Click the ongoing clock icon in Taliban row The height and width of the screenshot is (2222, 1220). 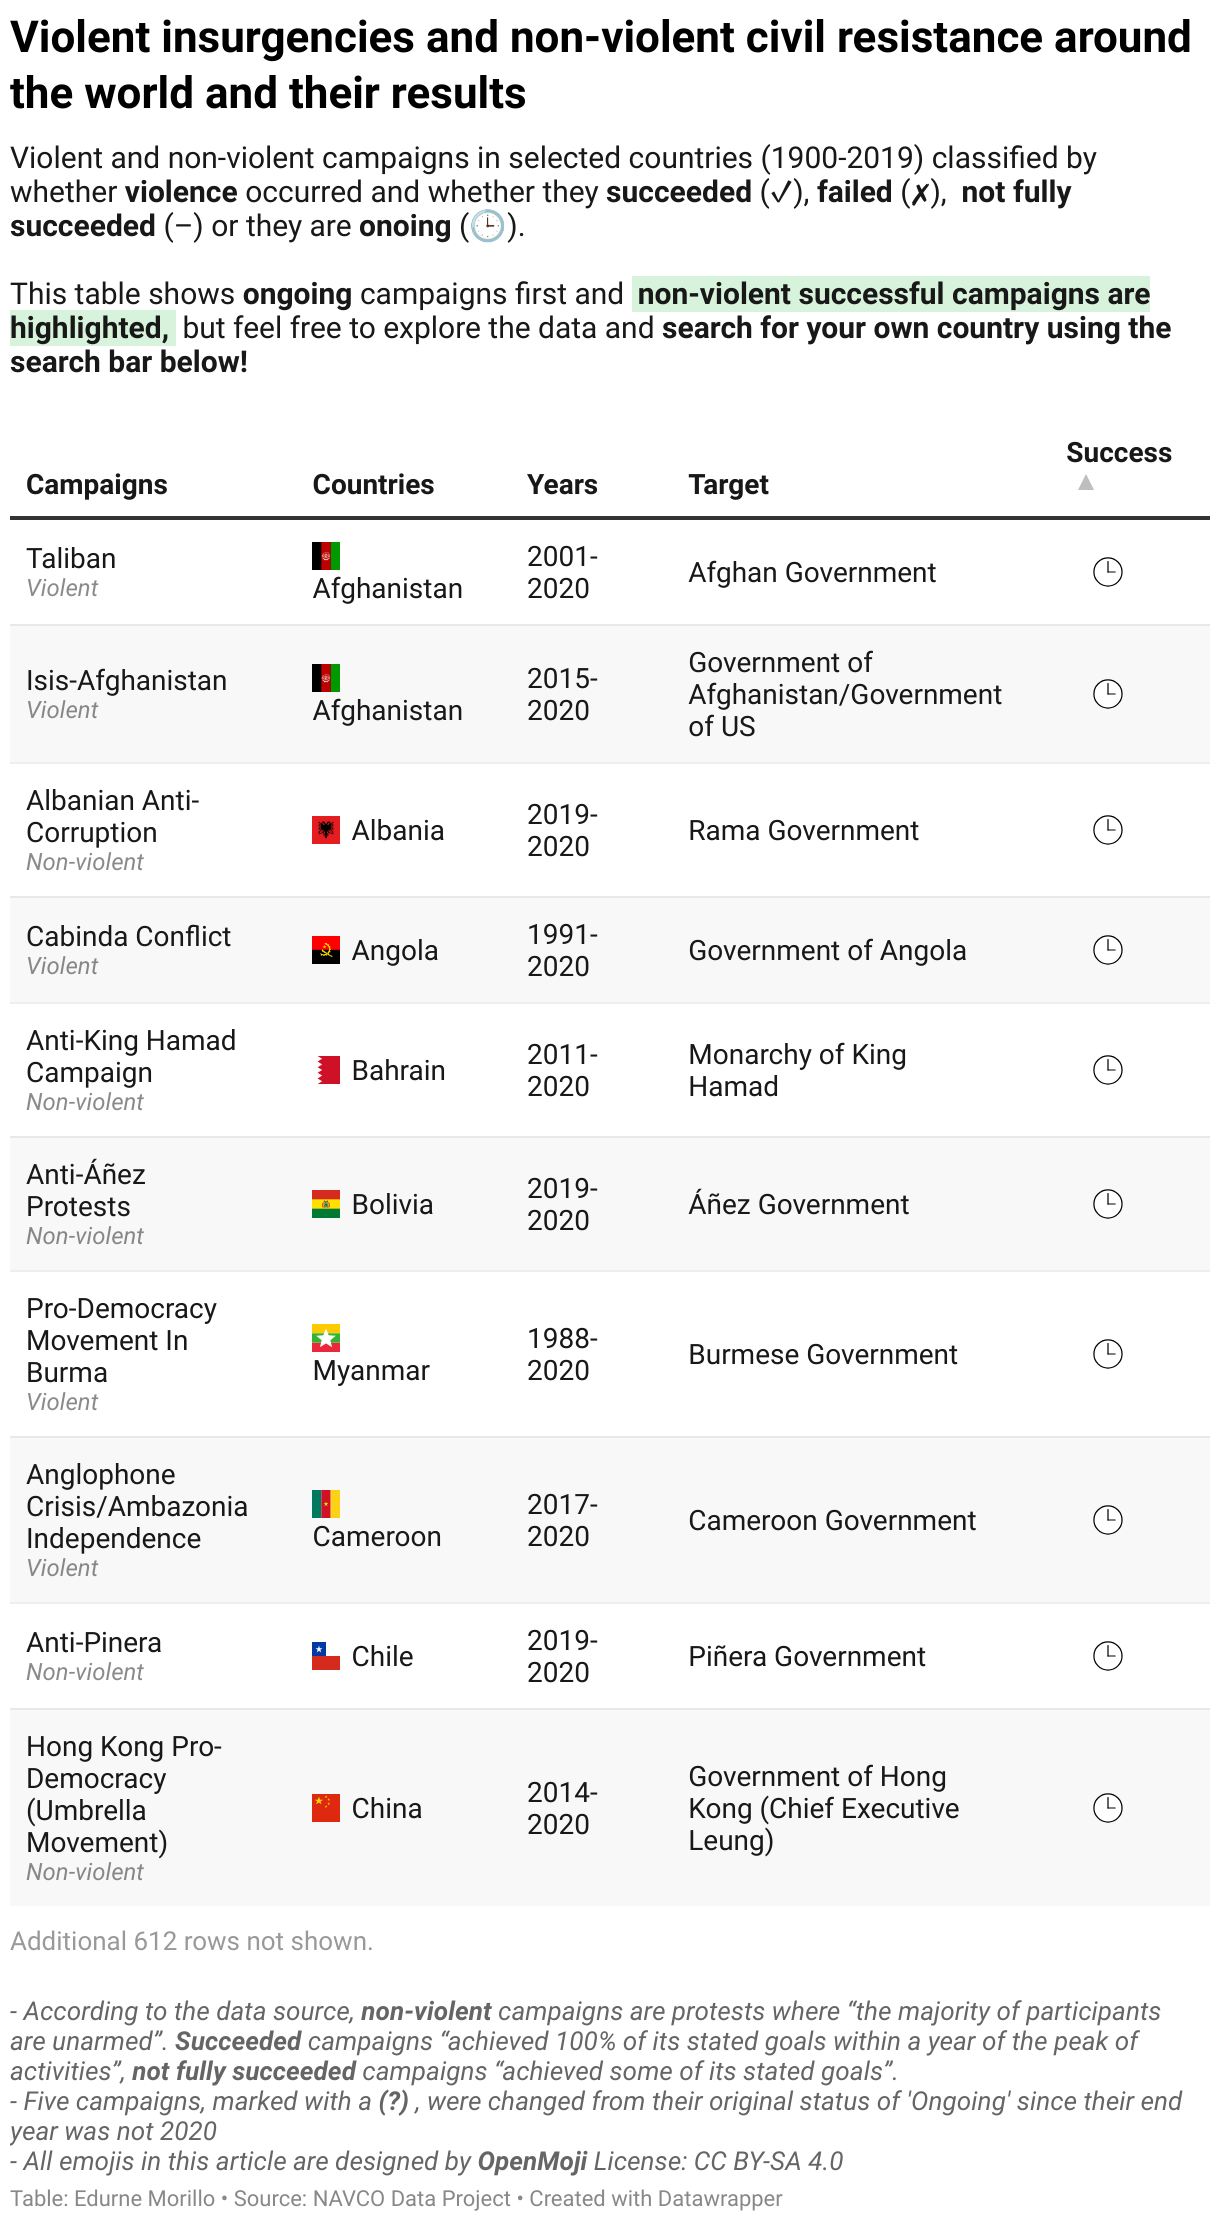coord(1107,572)
